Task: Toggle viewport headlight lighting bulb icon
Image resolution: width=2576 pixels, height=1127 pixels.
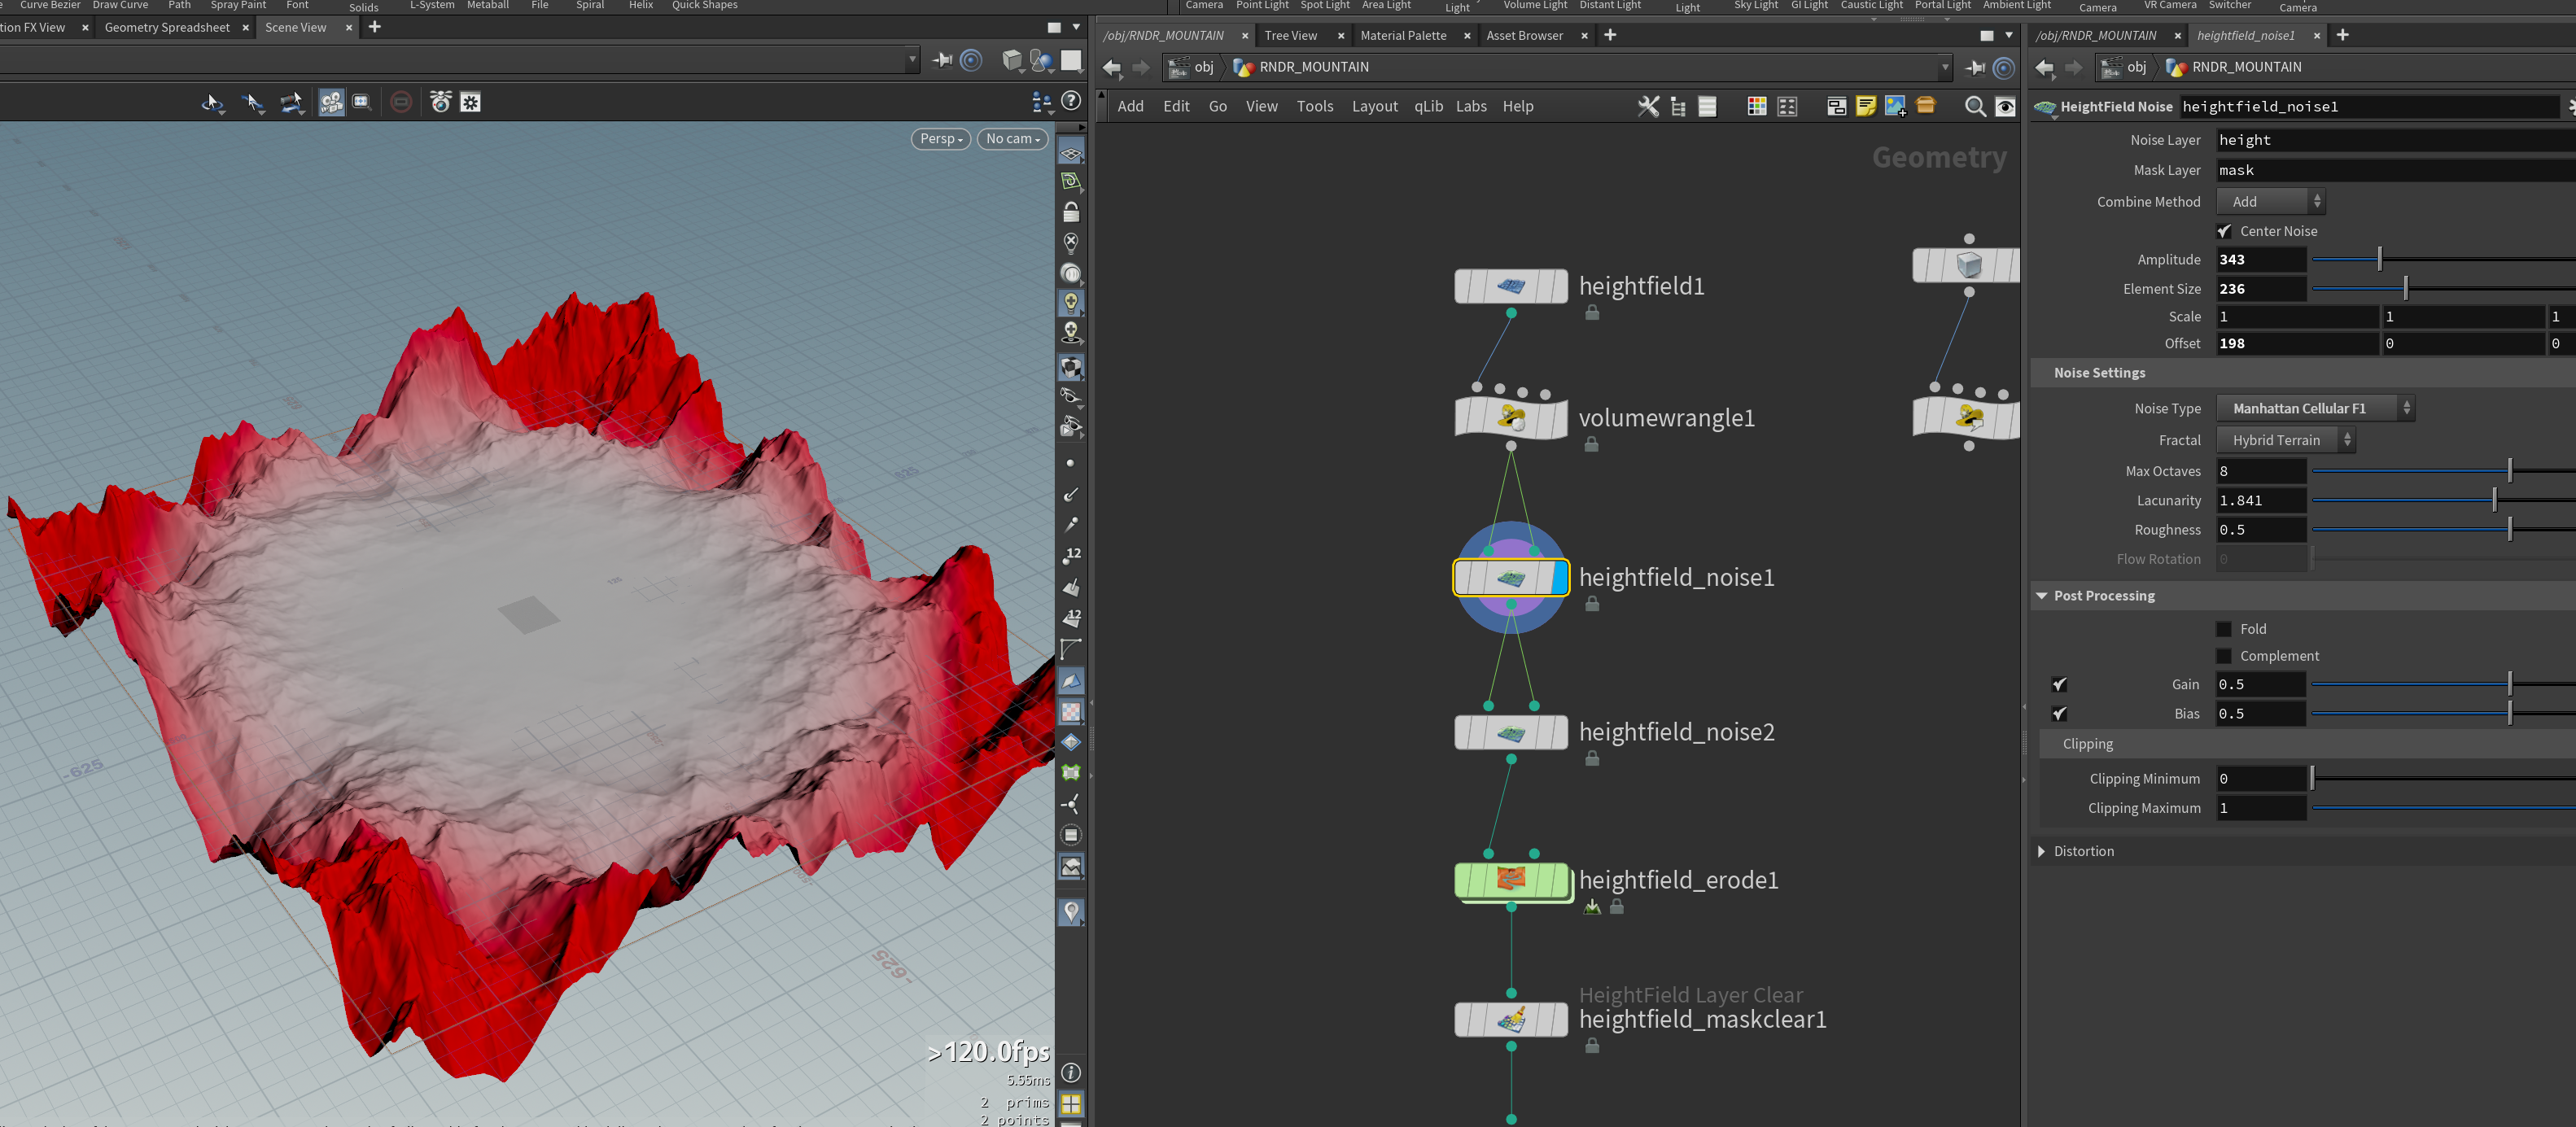Action: coord(1071,302)
